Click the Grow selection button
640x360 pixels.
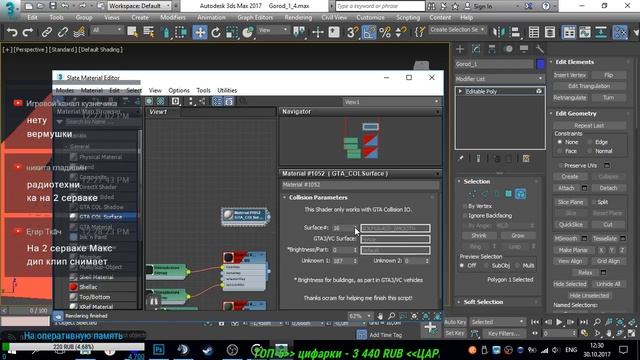[x=518, y=236]
